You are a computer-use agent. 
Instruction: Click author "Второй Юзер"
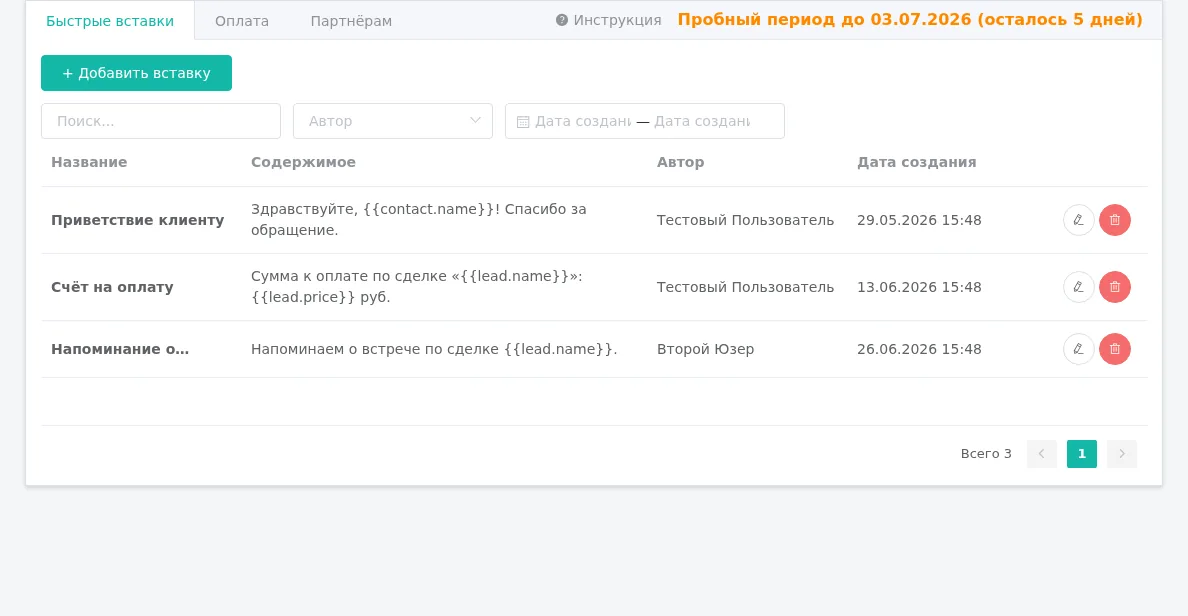pos(705,349)
